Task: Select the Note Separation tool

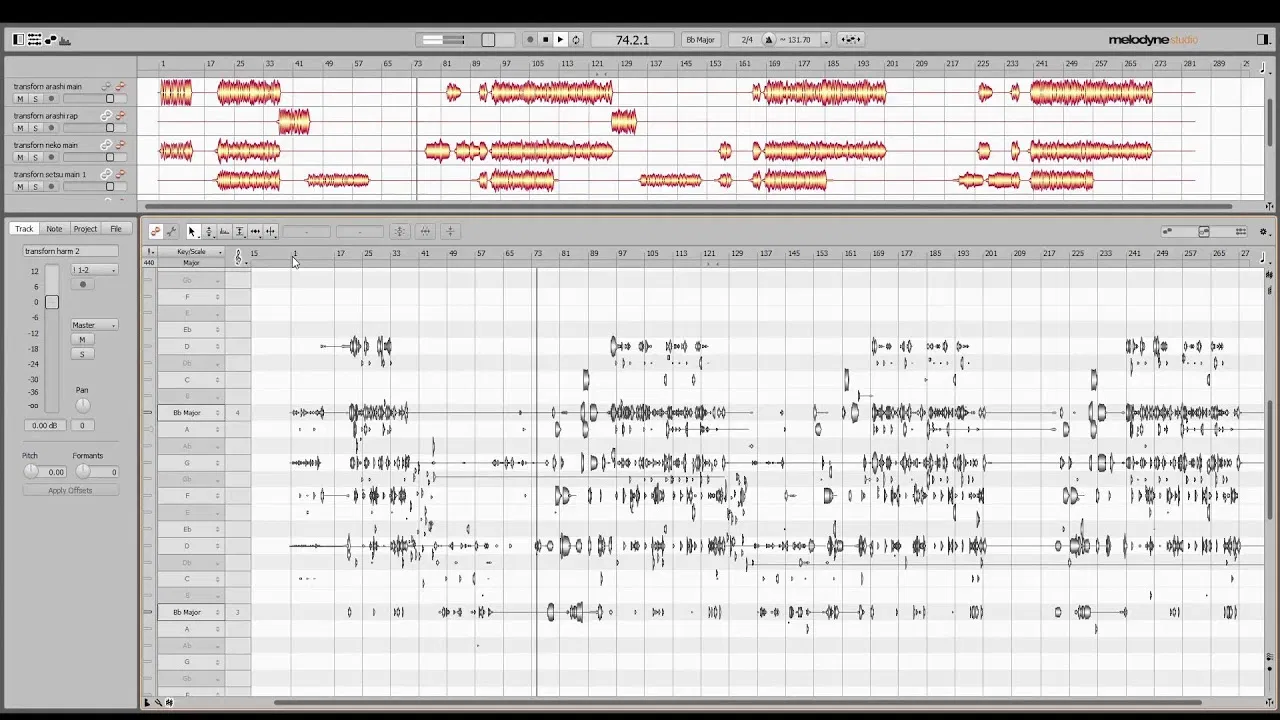Action: coord(271,231)
